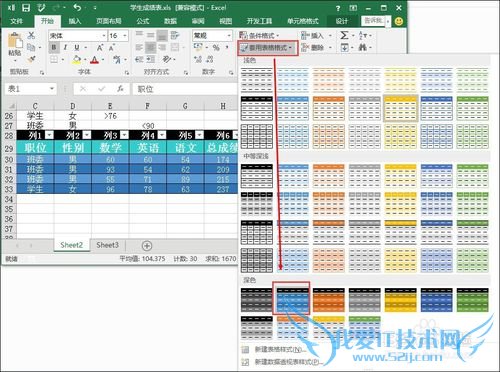
Task: Open 对齐方式 alignment dialog launcher
Action: click(186, 72)
